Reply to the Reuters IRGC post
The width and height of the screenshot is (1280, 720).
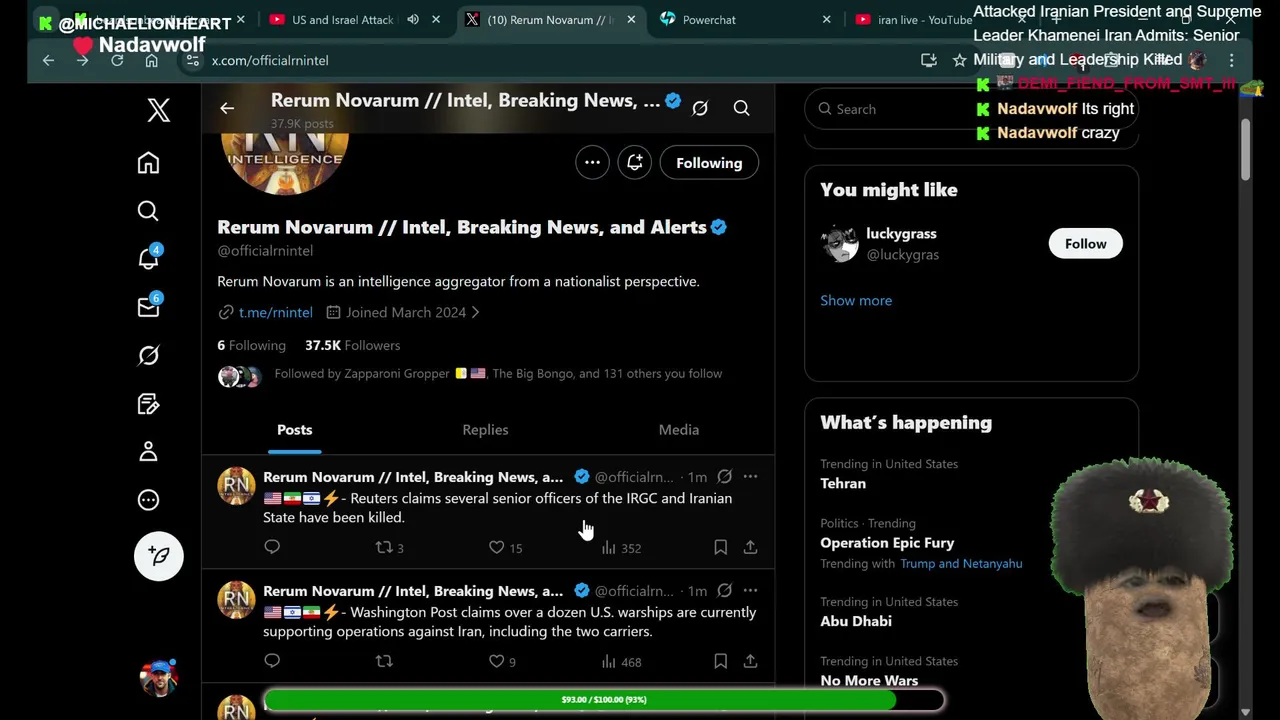coord(272,547)
